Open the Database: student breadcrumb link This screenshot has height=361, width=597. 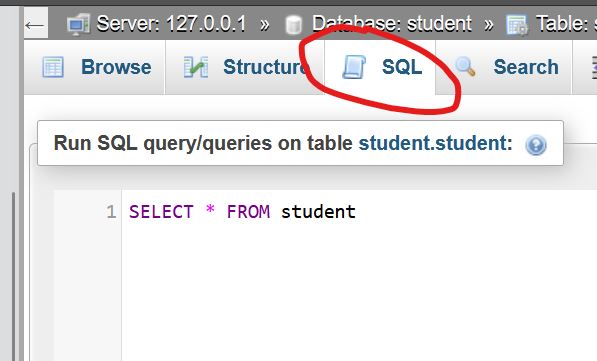point(392,24)
